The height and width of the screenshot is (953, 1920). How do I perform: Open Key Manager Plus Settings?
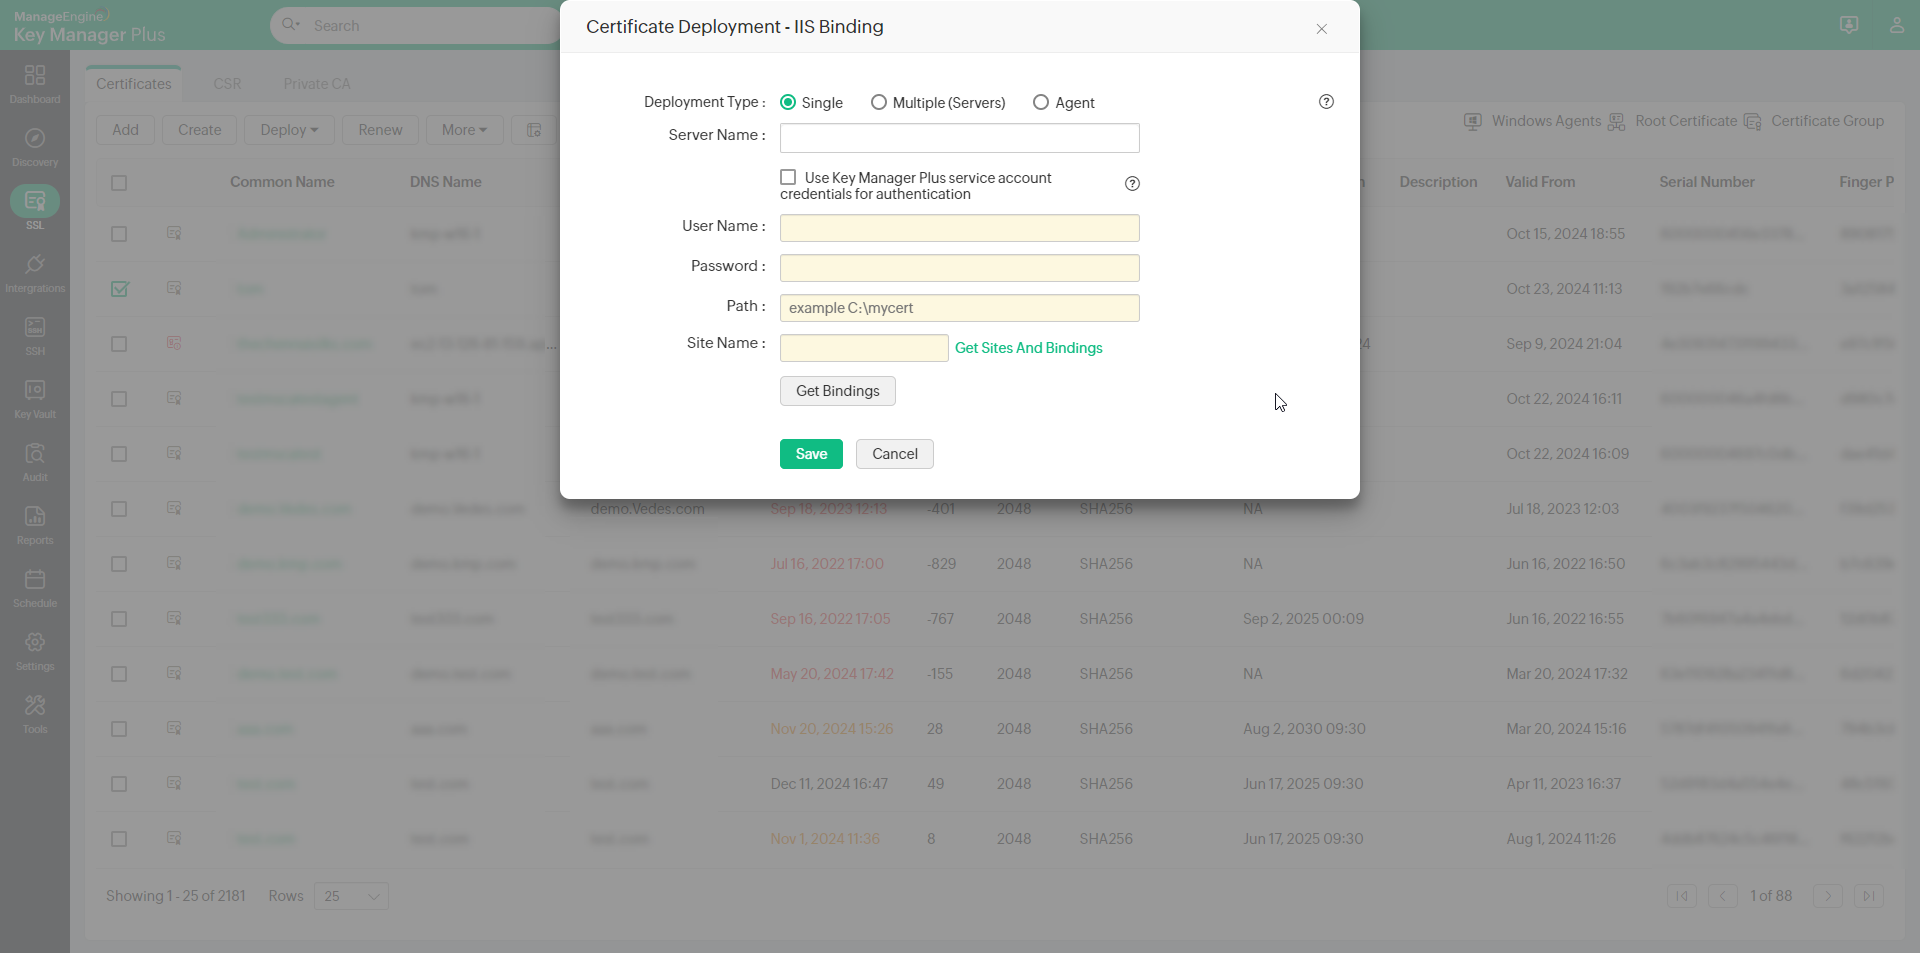35,649
